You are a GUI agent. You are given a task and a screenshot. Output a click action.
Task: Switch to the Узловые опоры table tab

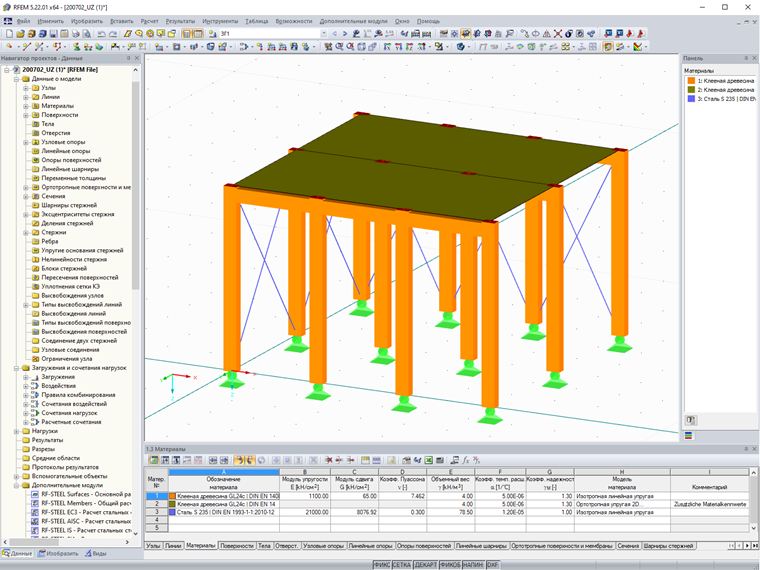(x=324, y=546)
